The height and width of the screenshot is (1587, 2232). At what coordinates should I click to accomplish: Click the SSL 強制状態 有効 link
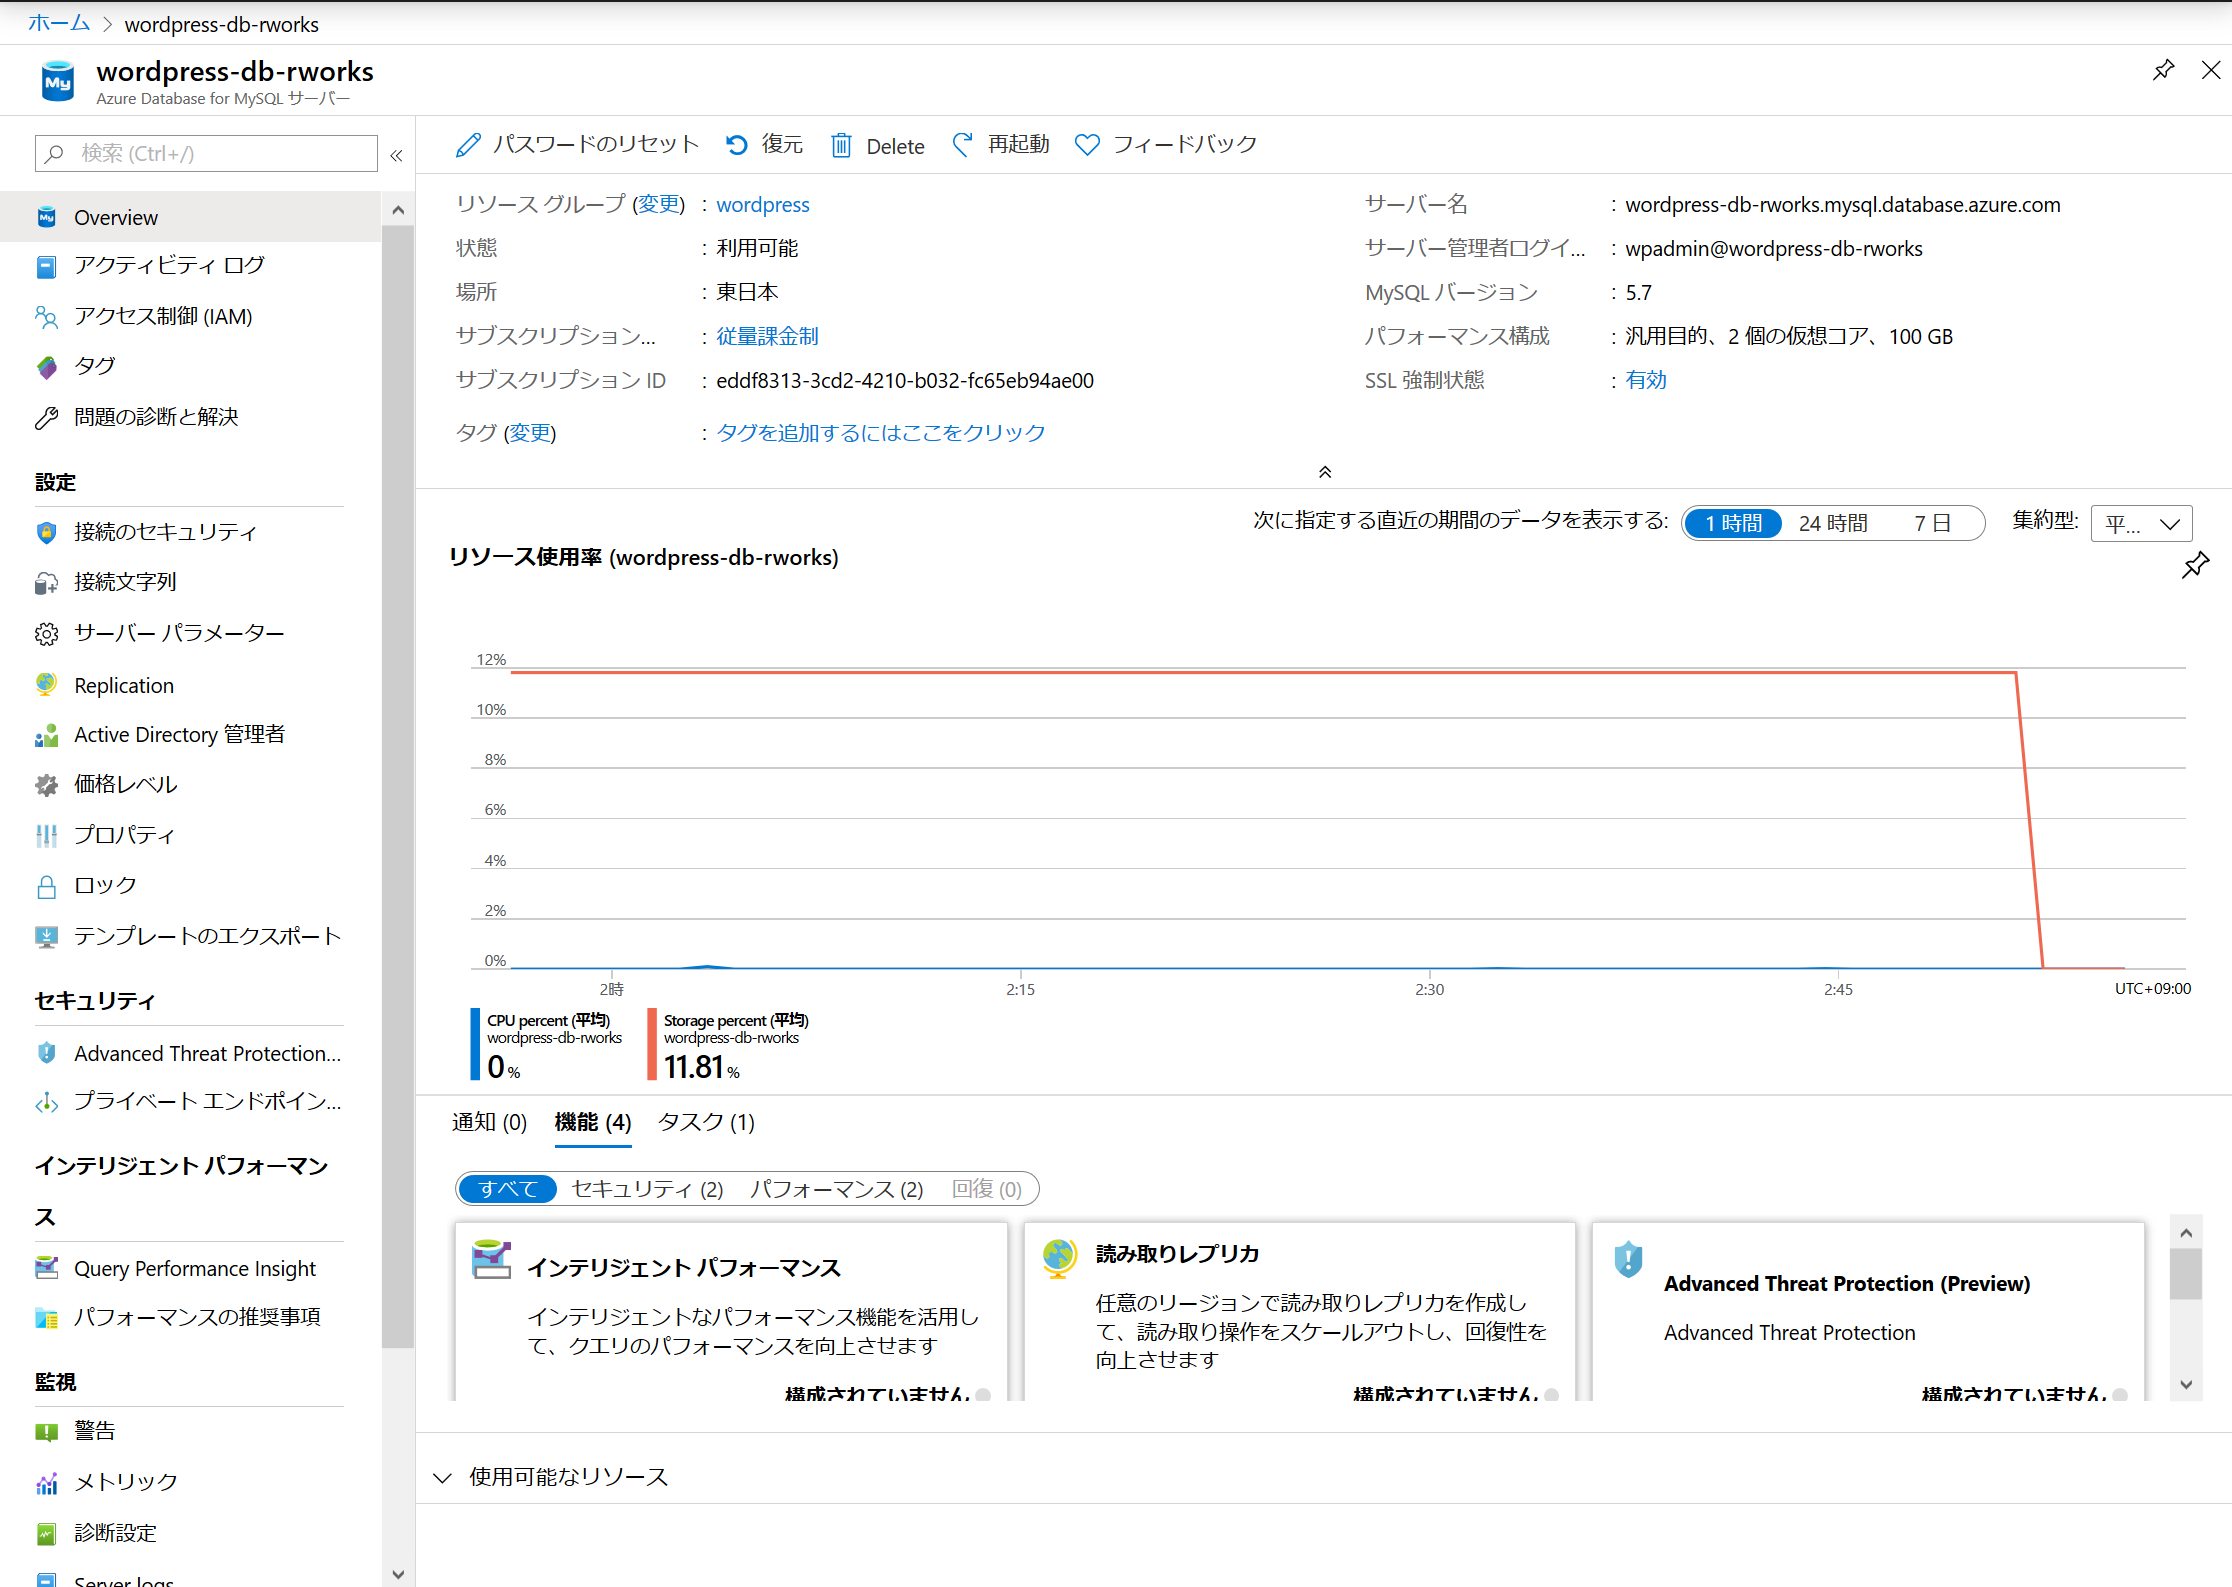click(1646, 380)
